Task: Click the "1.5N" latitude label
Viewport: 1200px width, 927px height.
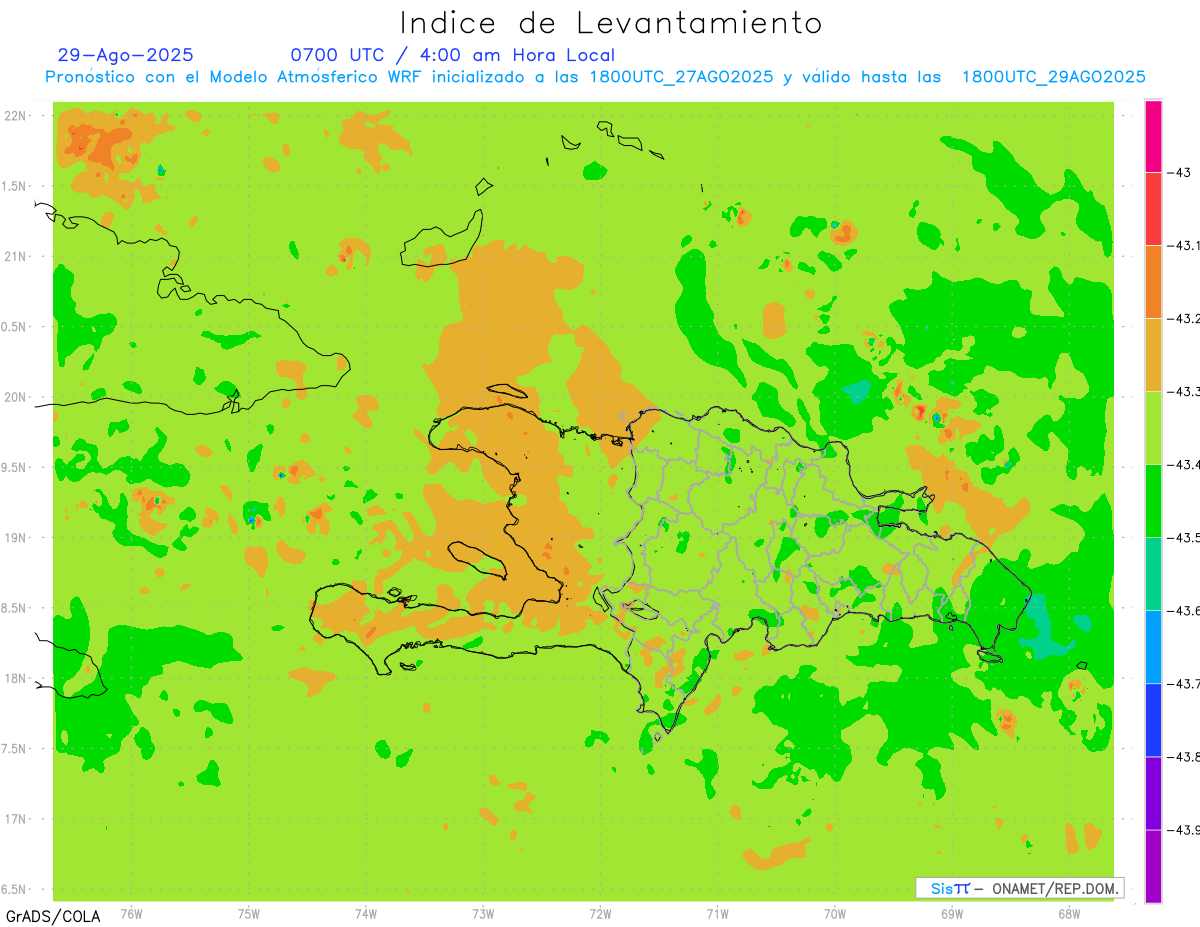Action: click(x=14, y=186)
